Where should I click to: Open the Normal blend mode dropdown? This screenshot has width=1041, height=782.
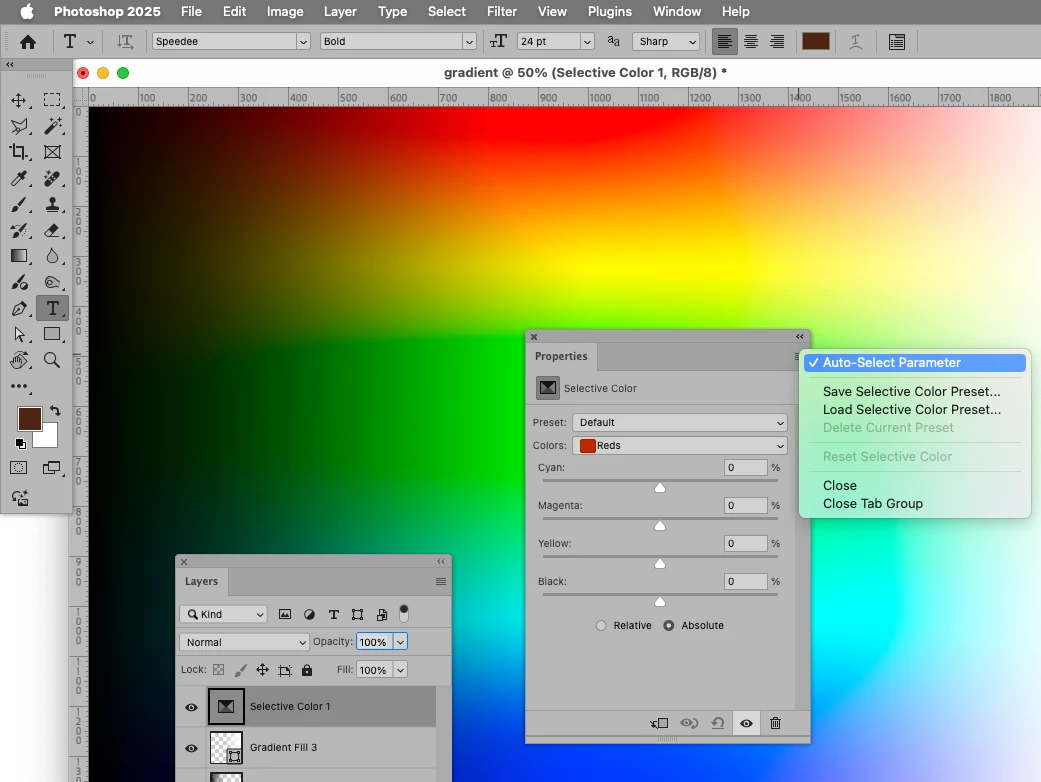tap(244, 642)
